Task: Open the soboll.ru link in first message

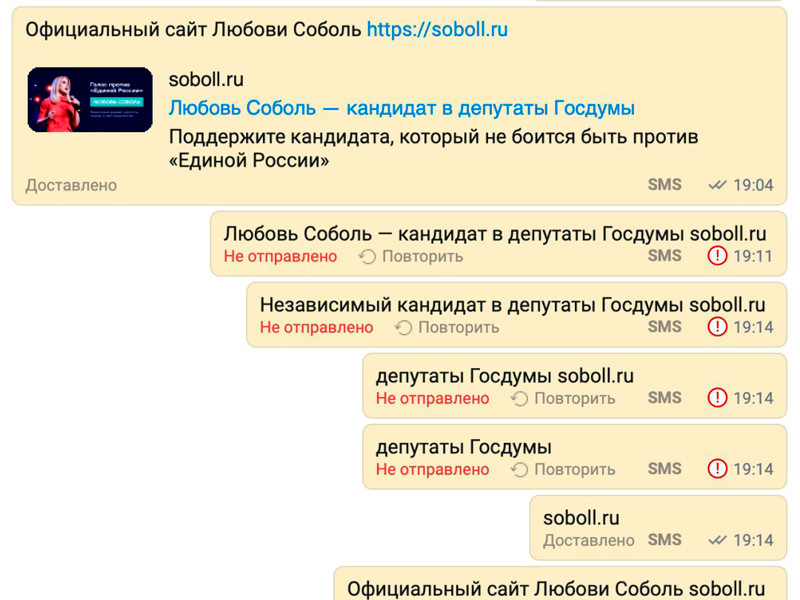Action: 437,30
